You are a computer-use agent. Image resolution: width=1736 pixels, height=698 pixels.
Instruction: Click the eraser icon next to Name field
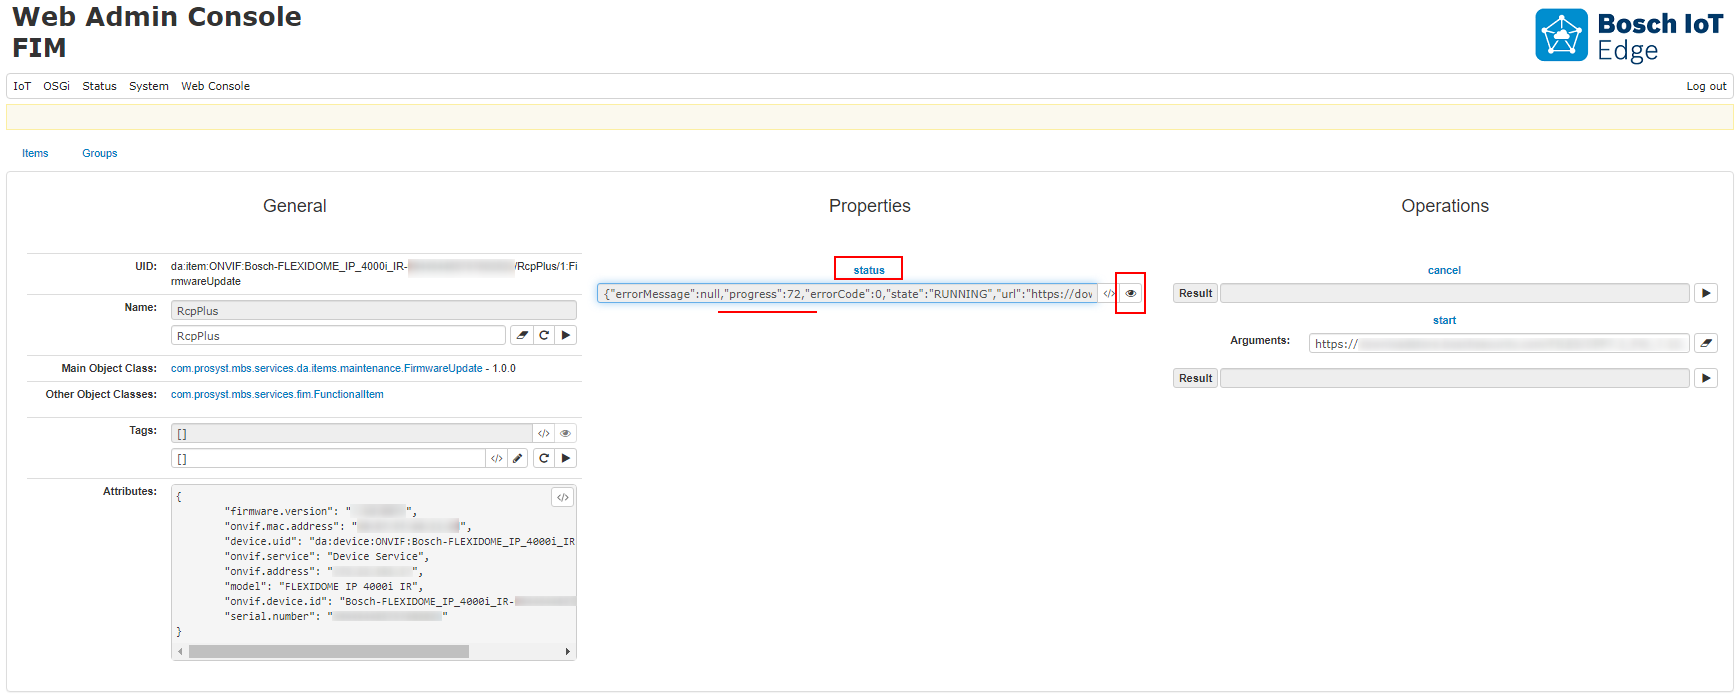522,336
